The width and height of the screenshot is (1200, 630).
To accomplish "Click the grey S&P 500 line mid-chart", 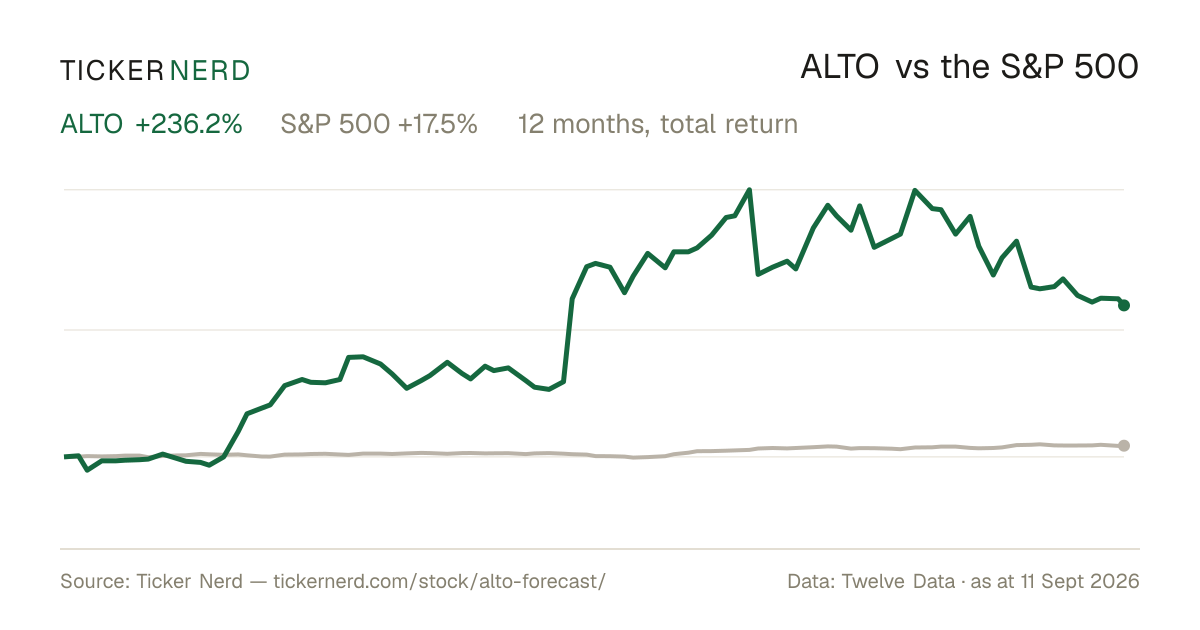I will 600,455.
